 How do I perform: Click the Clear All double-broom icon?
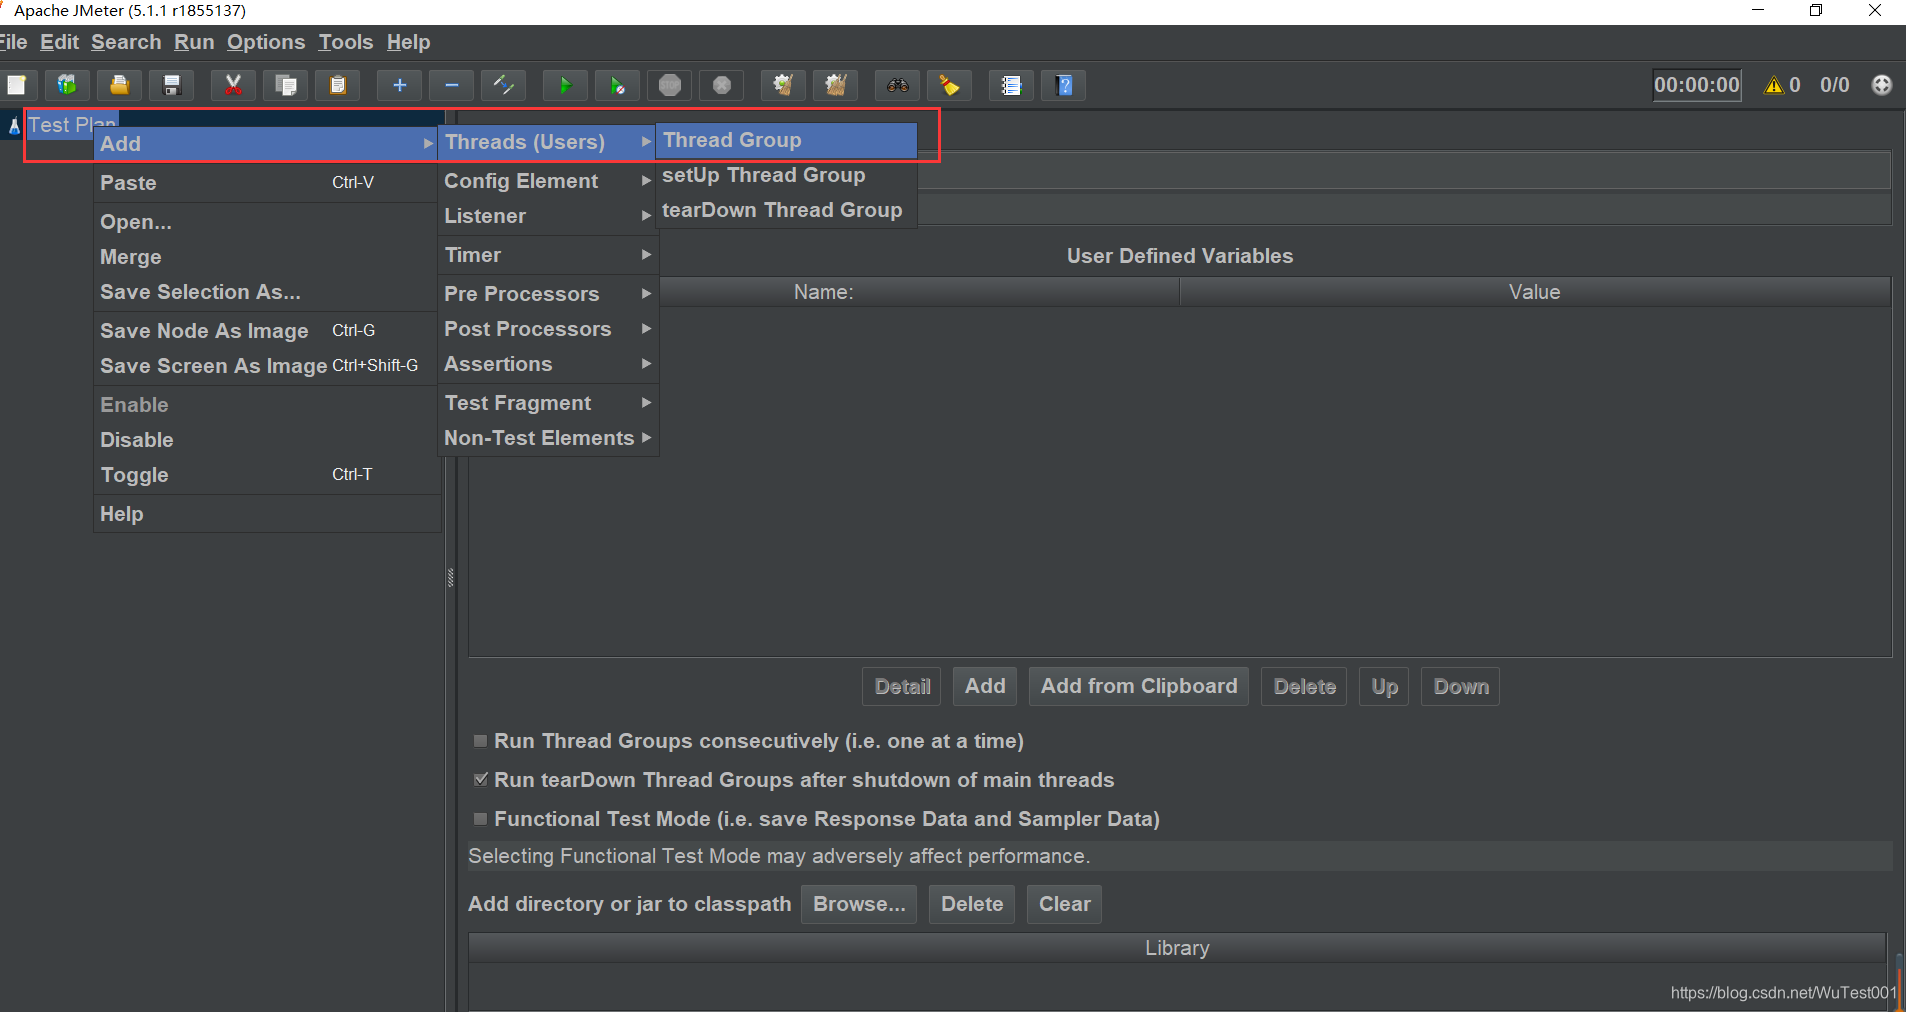(835, 85)
